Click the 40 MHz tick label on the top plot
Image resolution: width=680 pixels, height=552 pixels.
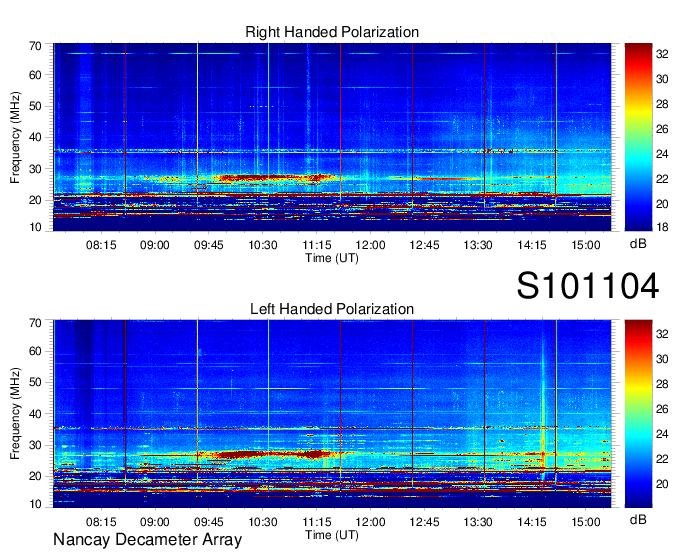pos(35,137)
